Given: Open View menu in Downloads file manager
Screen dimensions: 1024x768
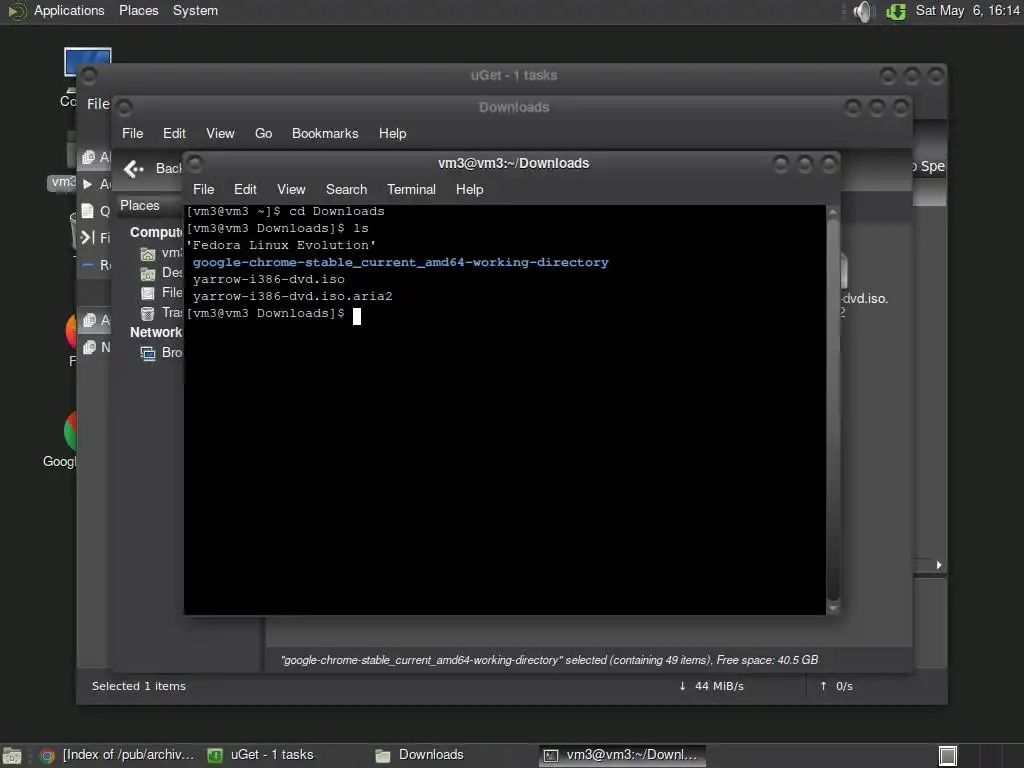Looking at the screenshot, I should click(220, 133).
